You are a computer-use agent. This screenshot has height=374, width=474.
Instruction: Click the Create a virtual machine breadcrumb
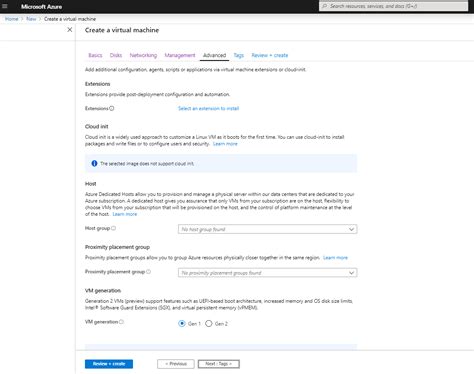pyautogui.click(x=70, y=19)
